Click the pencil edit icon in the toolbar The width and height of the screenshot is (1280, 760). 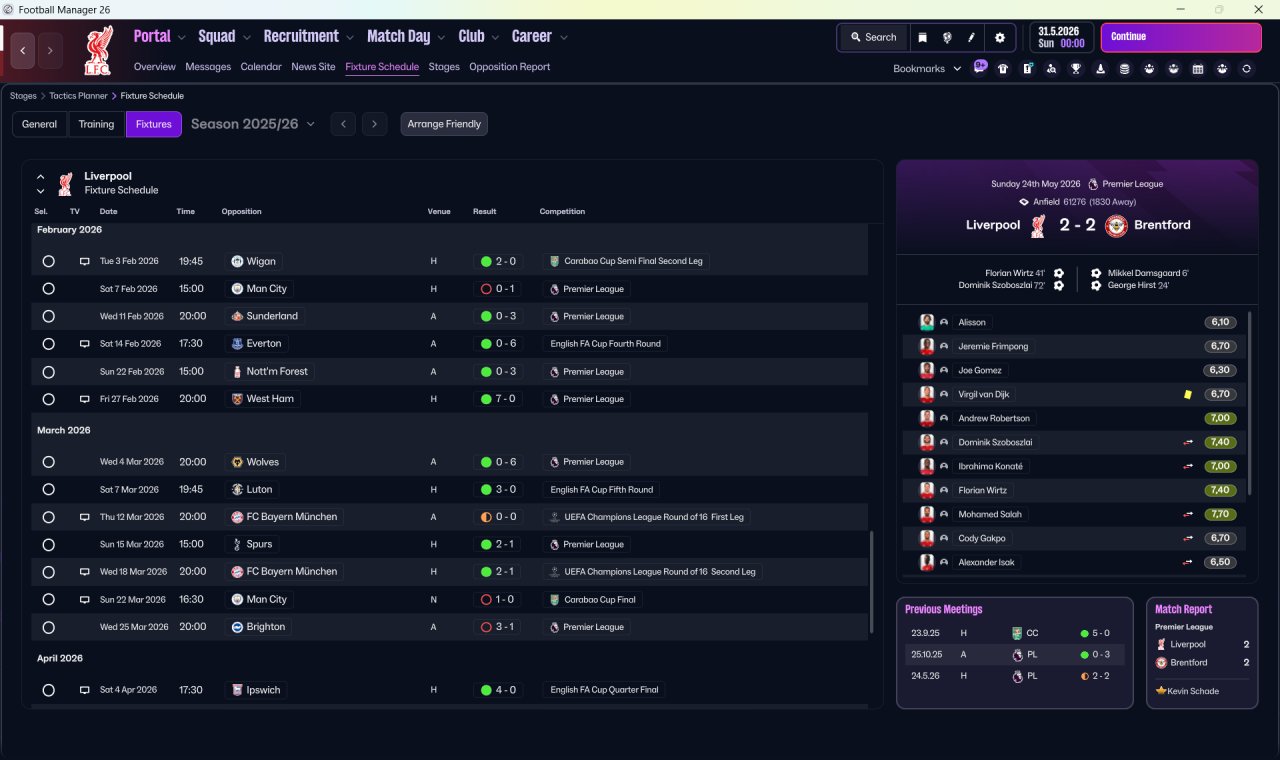[971, 37]
